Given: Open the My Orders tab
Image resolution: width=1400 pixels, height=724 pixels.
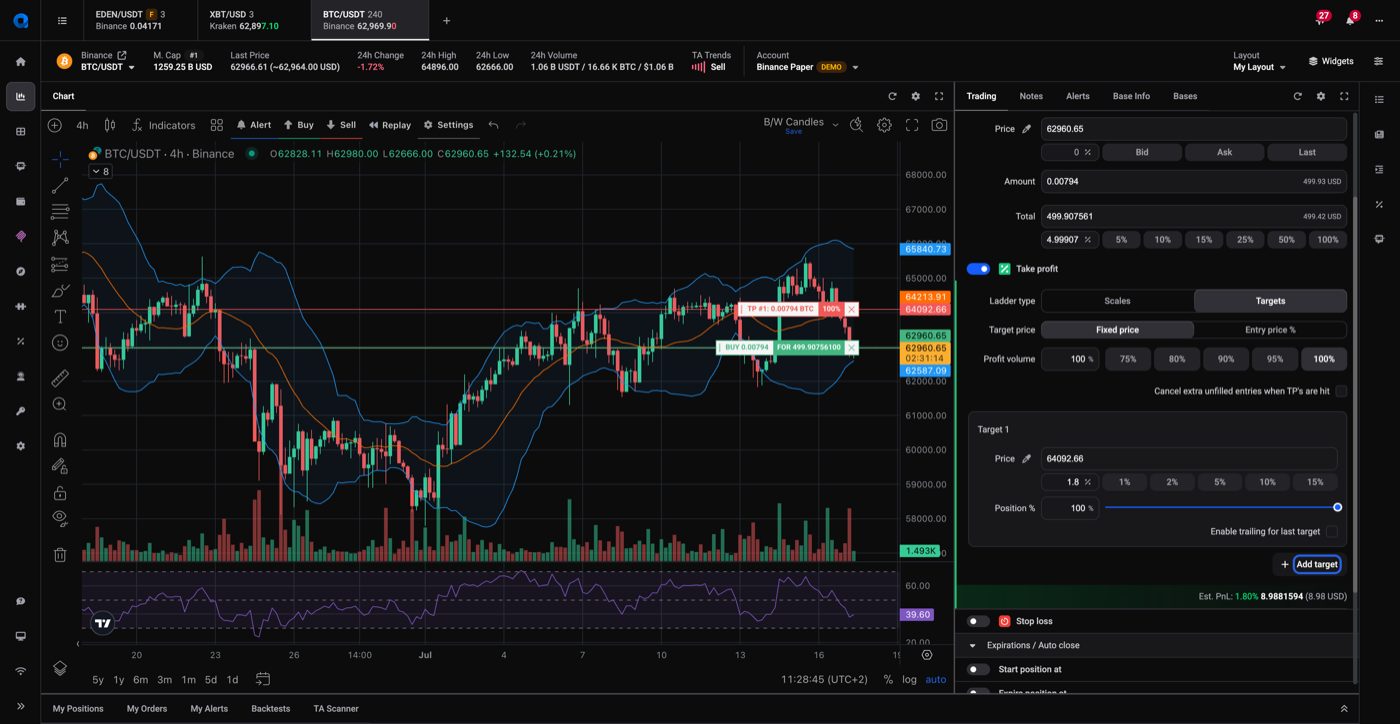Looking at the screenshot, I should pyautogui.click(x=147, y=709).
